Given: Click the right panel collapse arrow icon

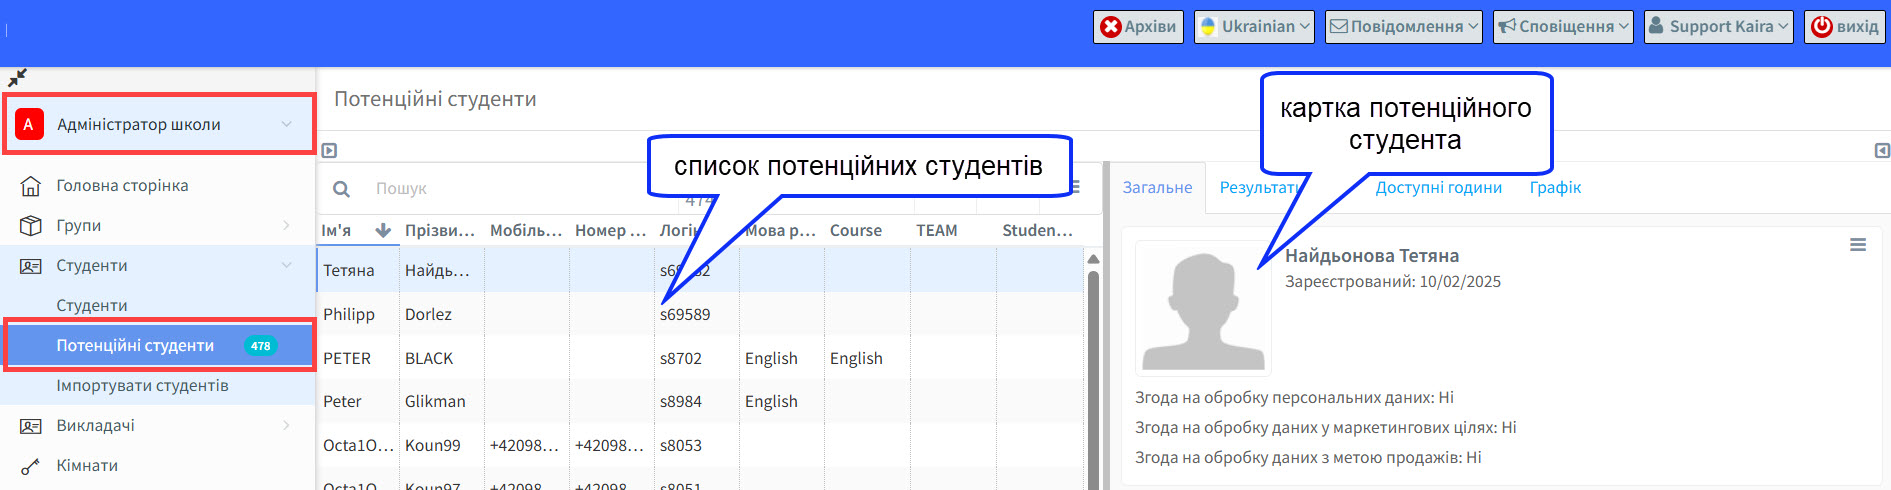Looking at the screenshot, I should tap(1881, 150).
